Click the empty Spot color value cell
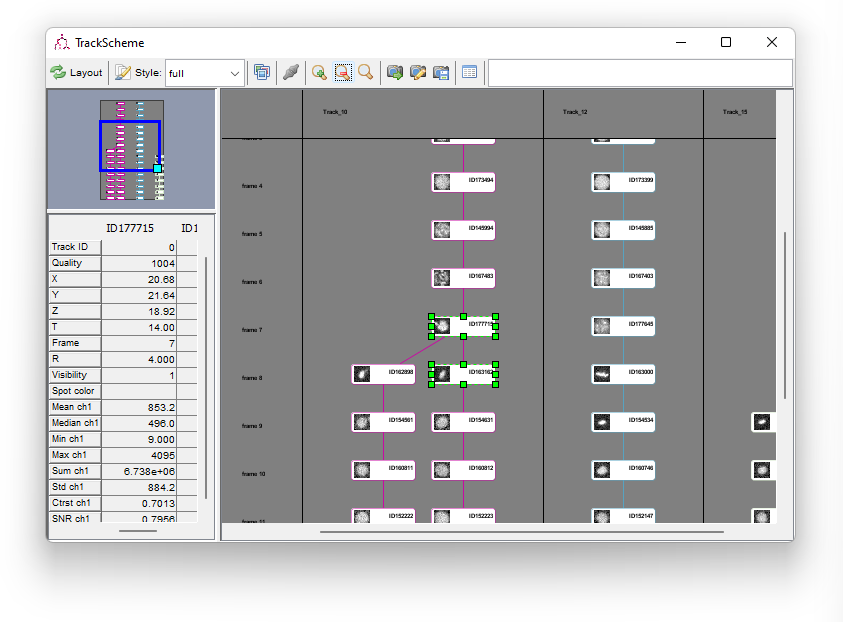 pyautogui.click(x=139, y=391)
